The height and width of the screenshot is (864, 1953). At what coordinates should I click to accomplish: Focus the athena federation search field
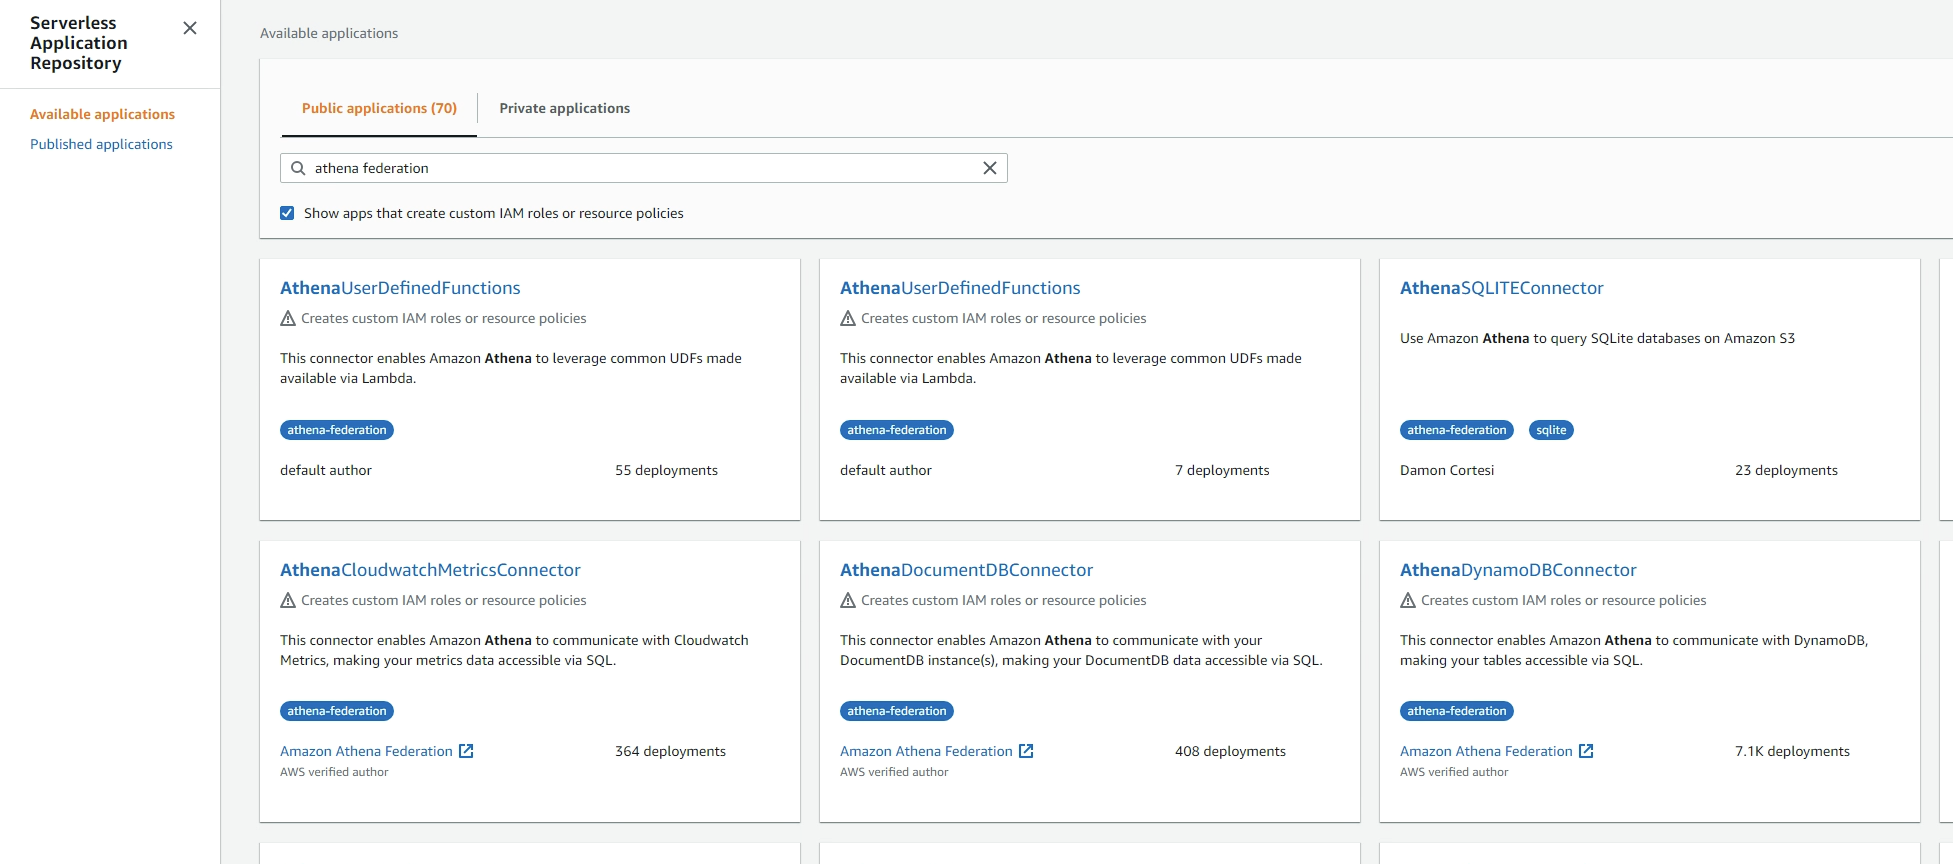(644, 168)
